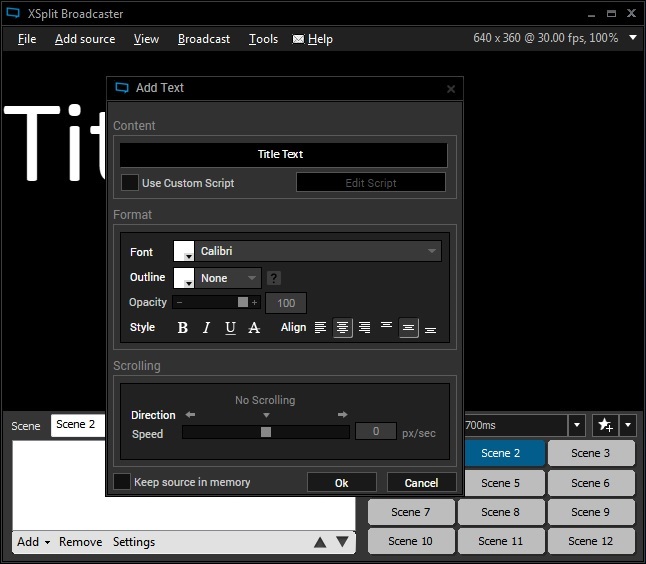This screenshot has width=646, height=564.
Task: Toggle Underline text style
Action: coord(230,328)
